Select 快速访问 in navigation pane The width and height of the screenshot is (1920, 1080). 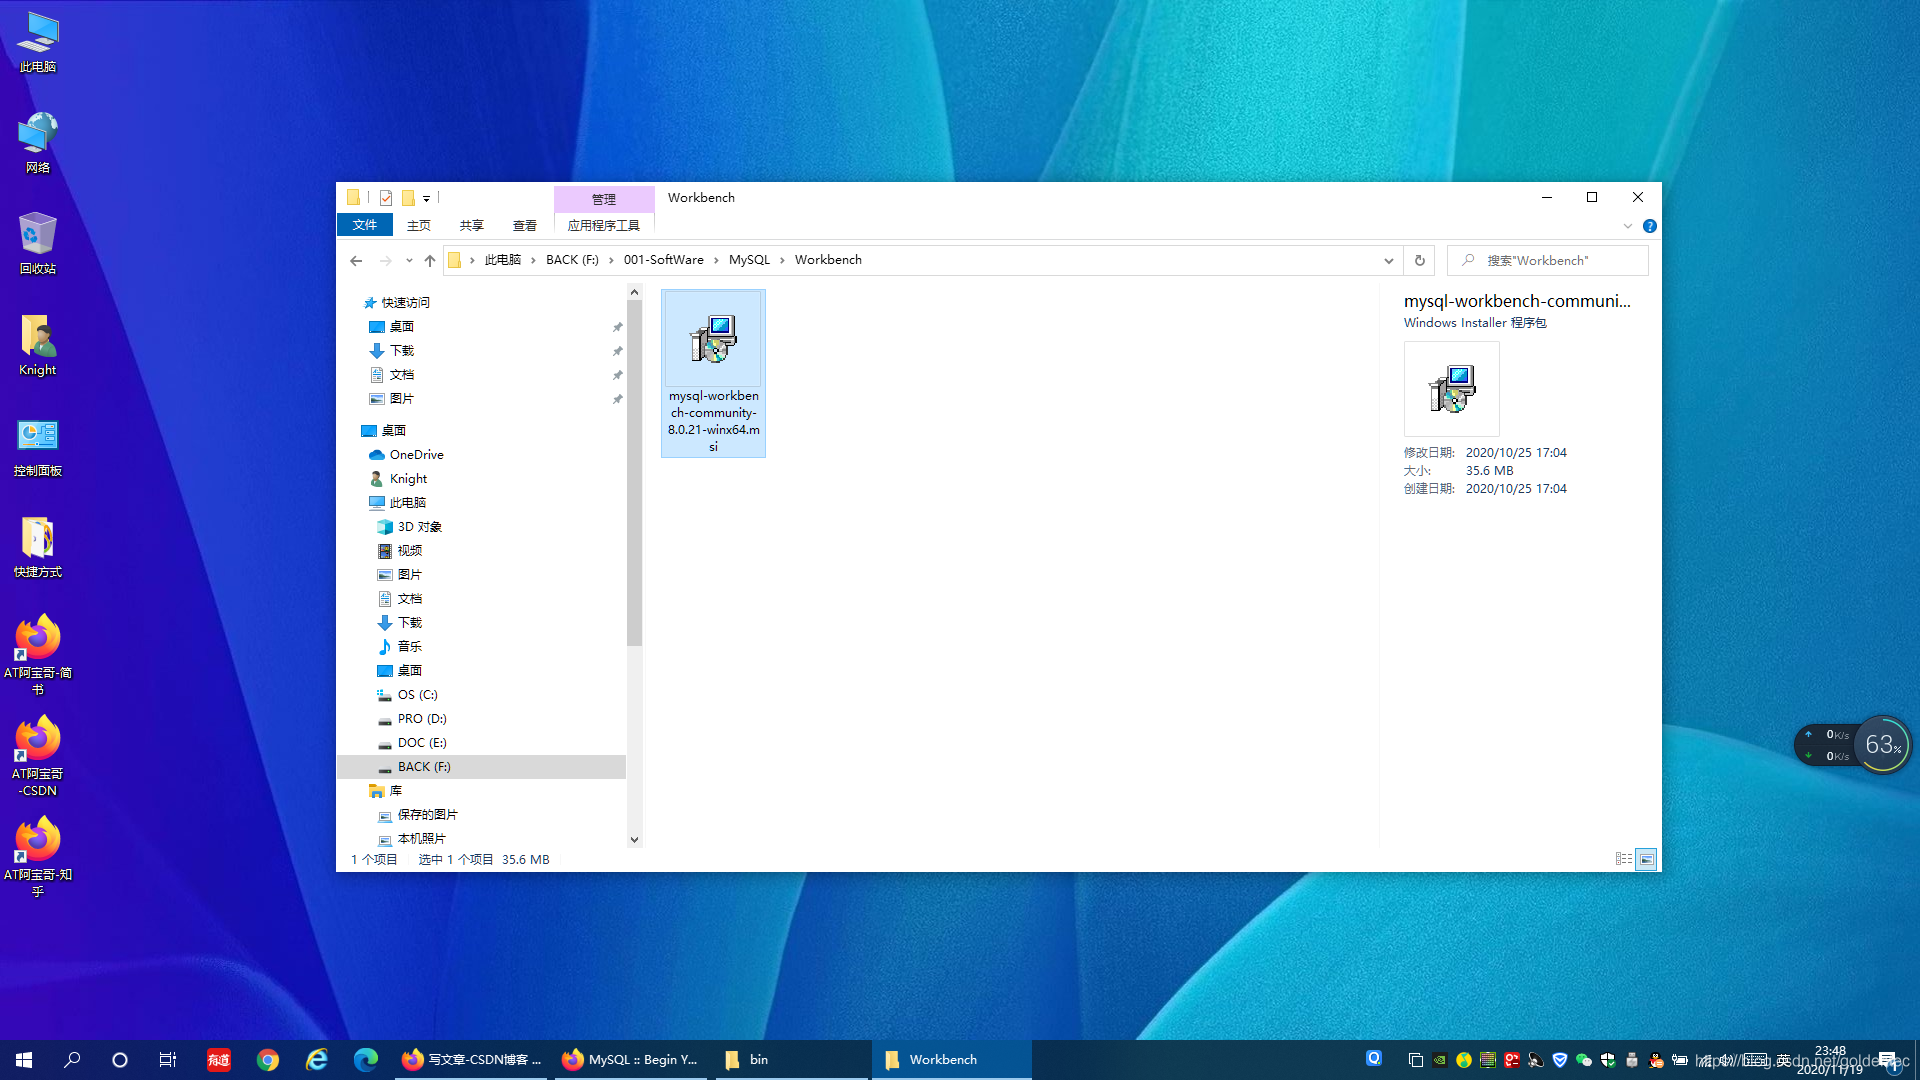point(405,303)
